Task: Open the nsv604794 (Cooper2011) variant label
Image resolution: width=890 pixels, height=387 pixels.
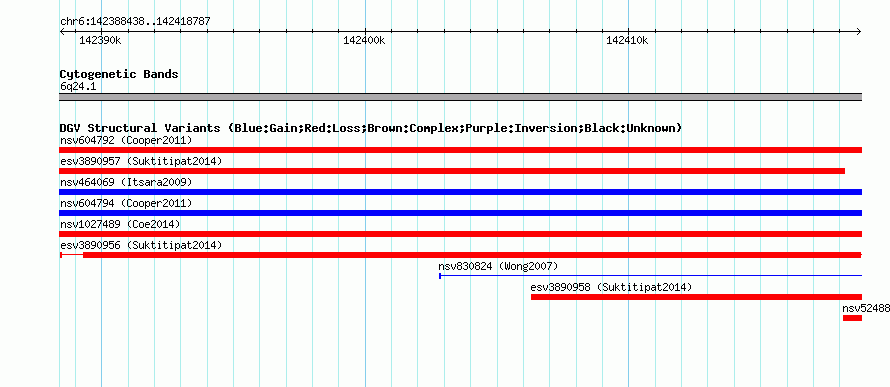Action: [126, 203]
